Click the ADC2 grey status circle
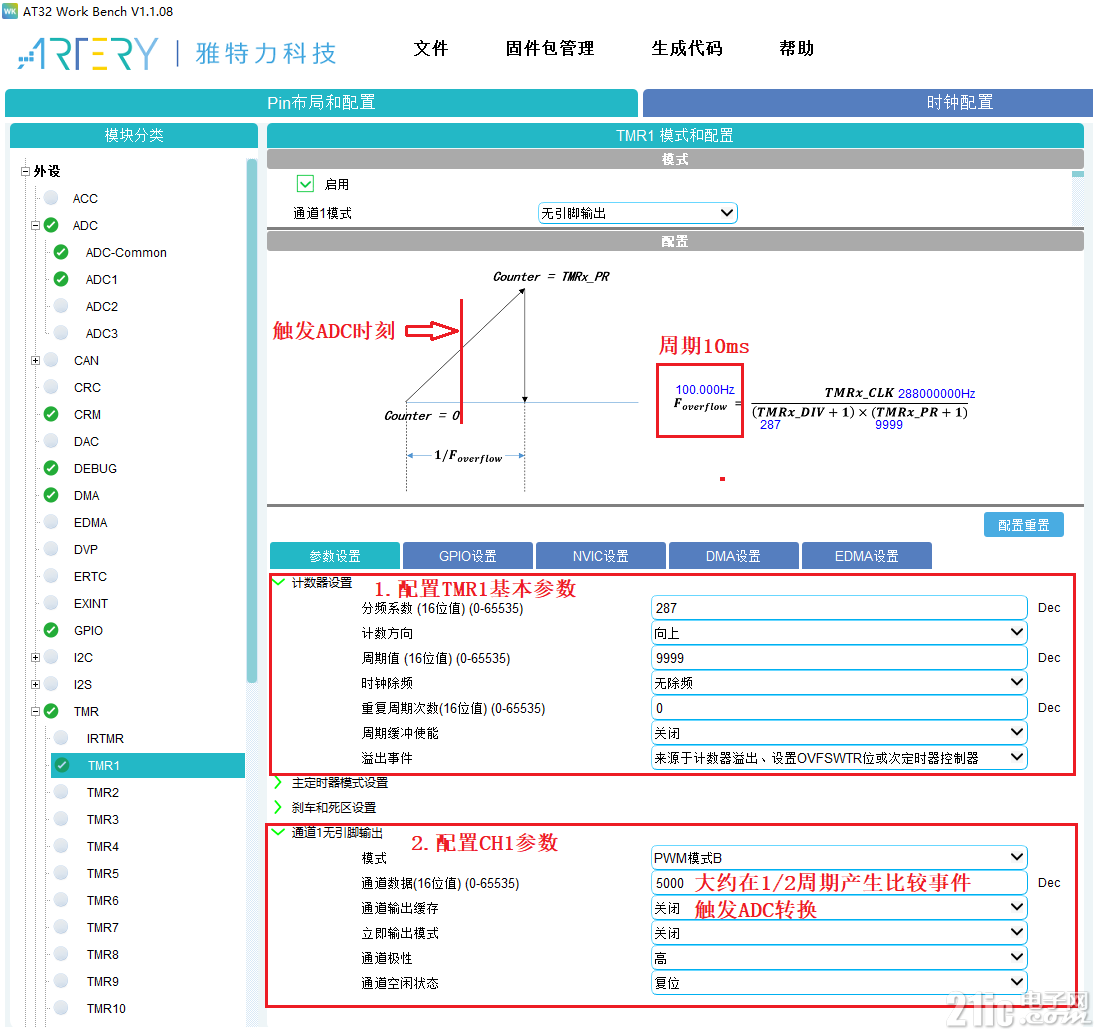1100x1034 pixels. pos(61,306)
